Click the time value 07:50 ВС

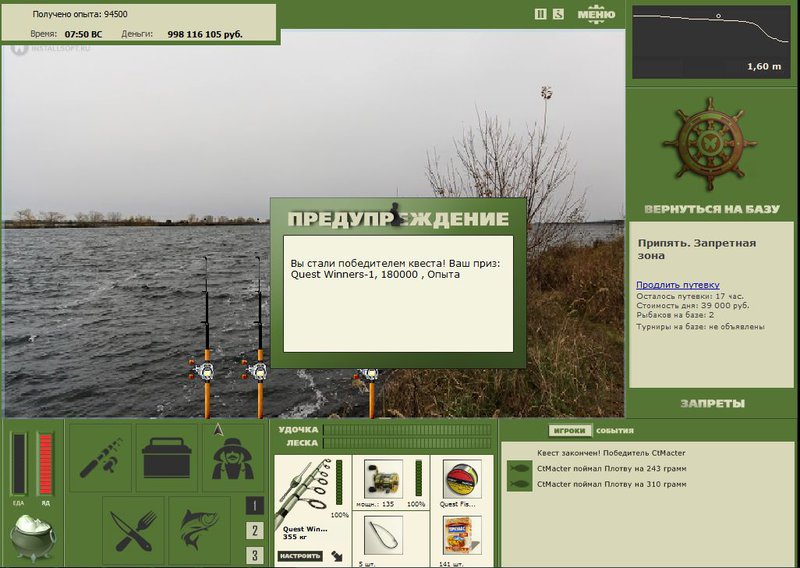pyautogui.click(x=83, y=34)
